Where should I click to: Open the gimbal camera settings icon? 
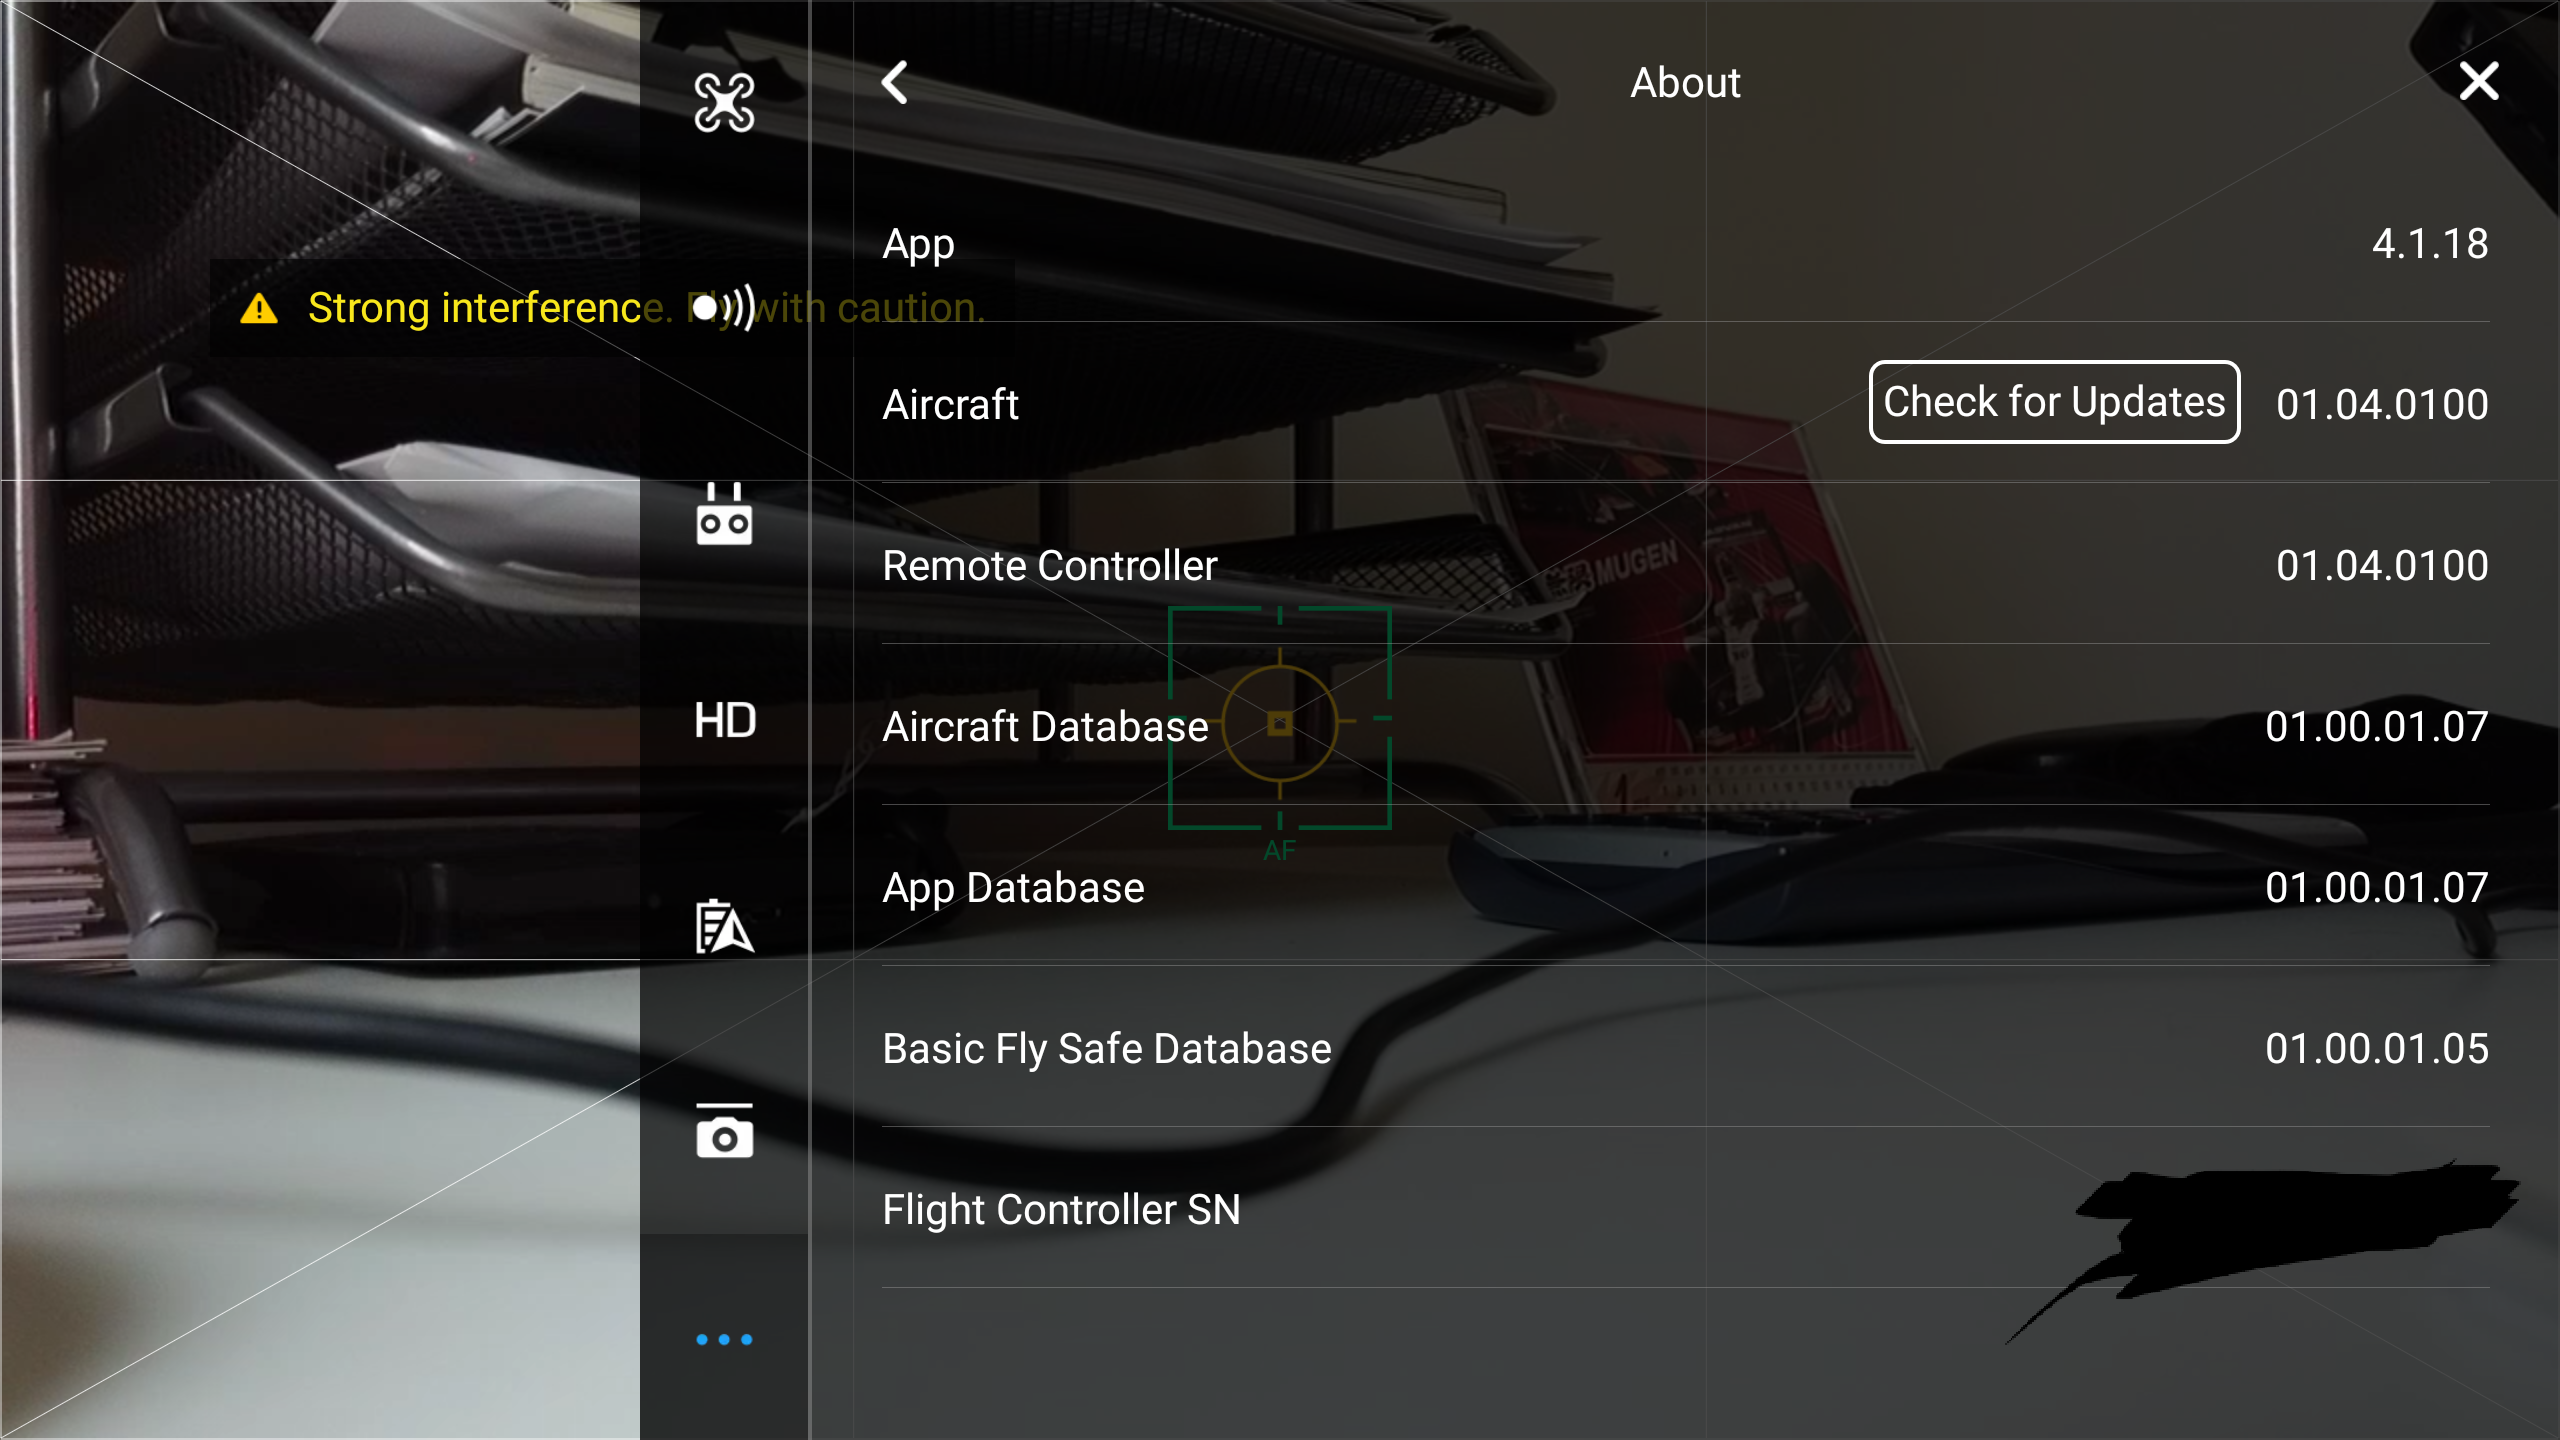[x=724, y=1131]
